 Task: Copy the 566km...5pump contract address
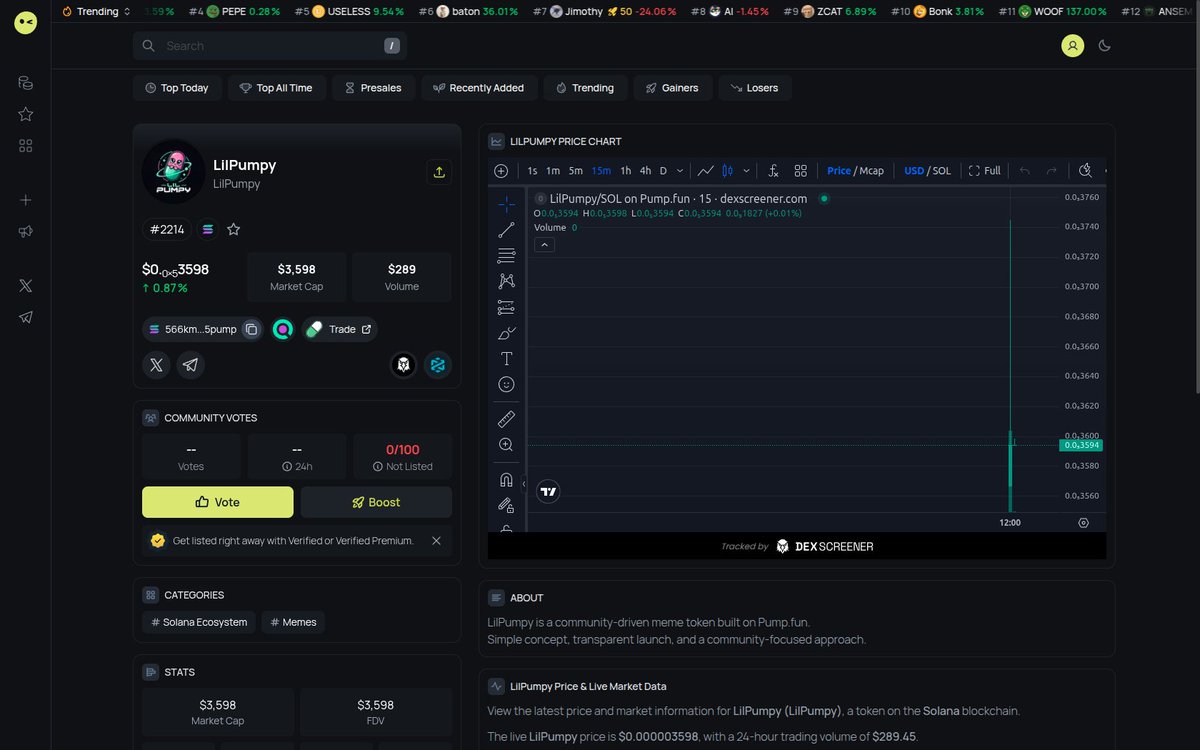click(252, 329)
